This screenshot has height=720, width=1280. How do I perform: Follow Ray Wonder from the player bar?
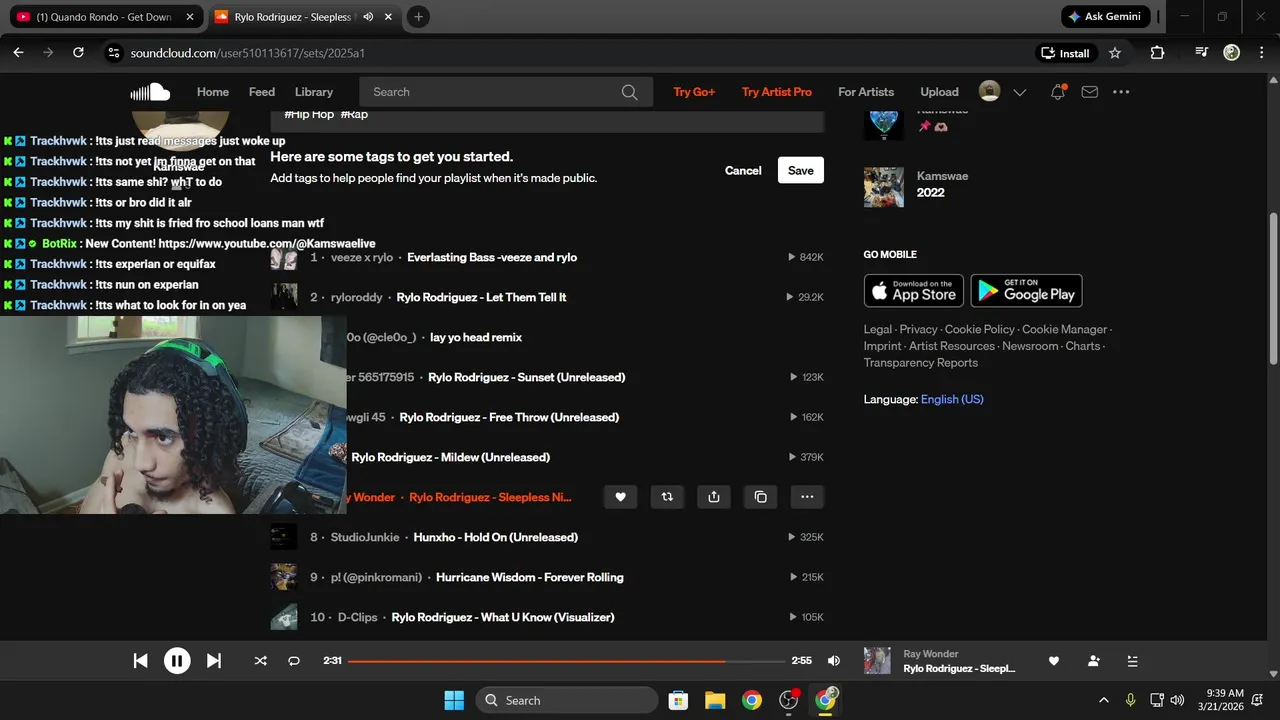[x=1094, y=661]
